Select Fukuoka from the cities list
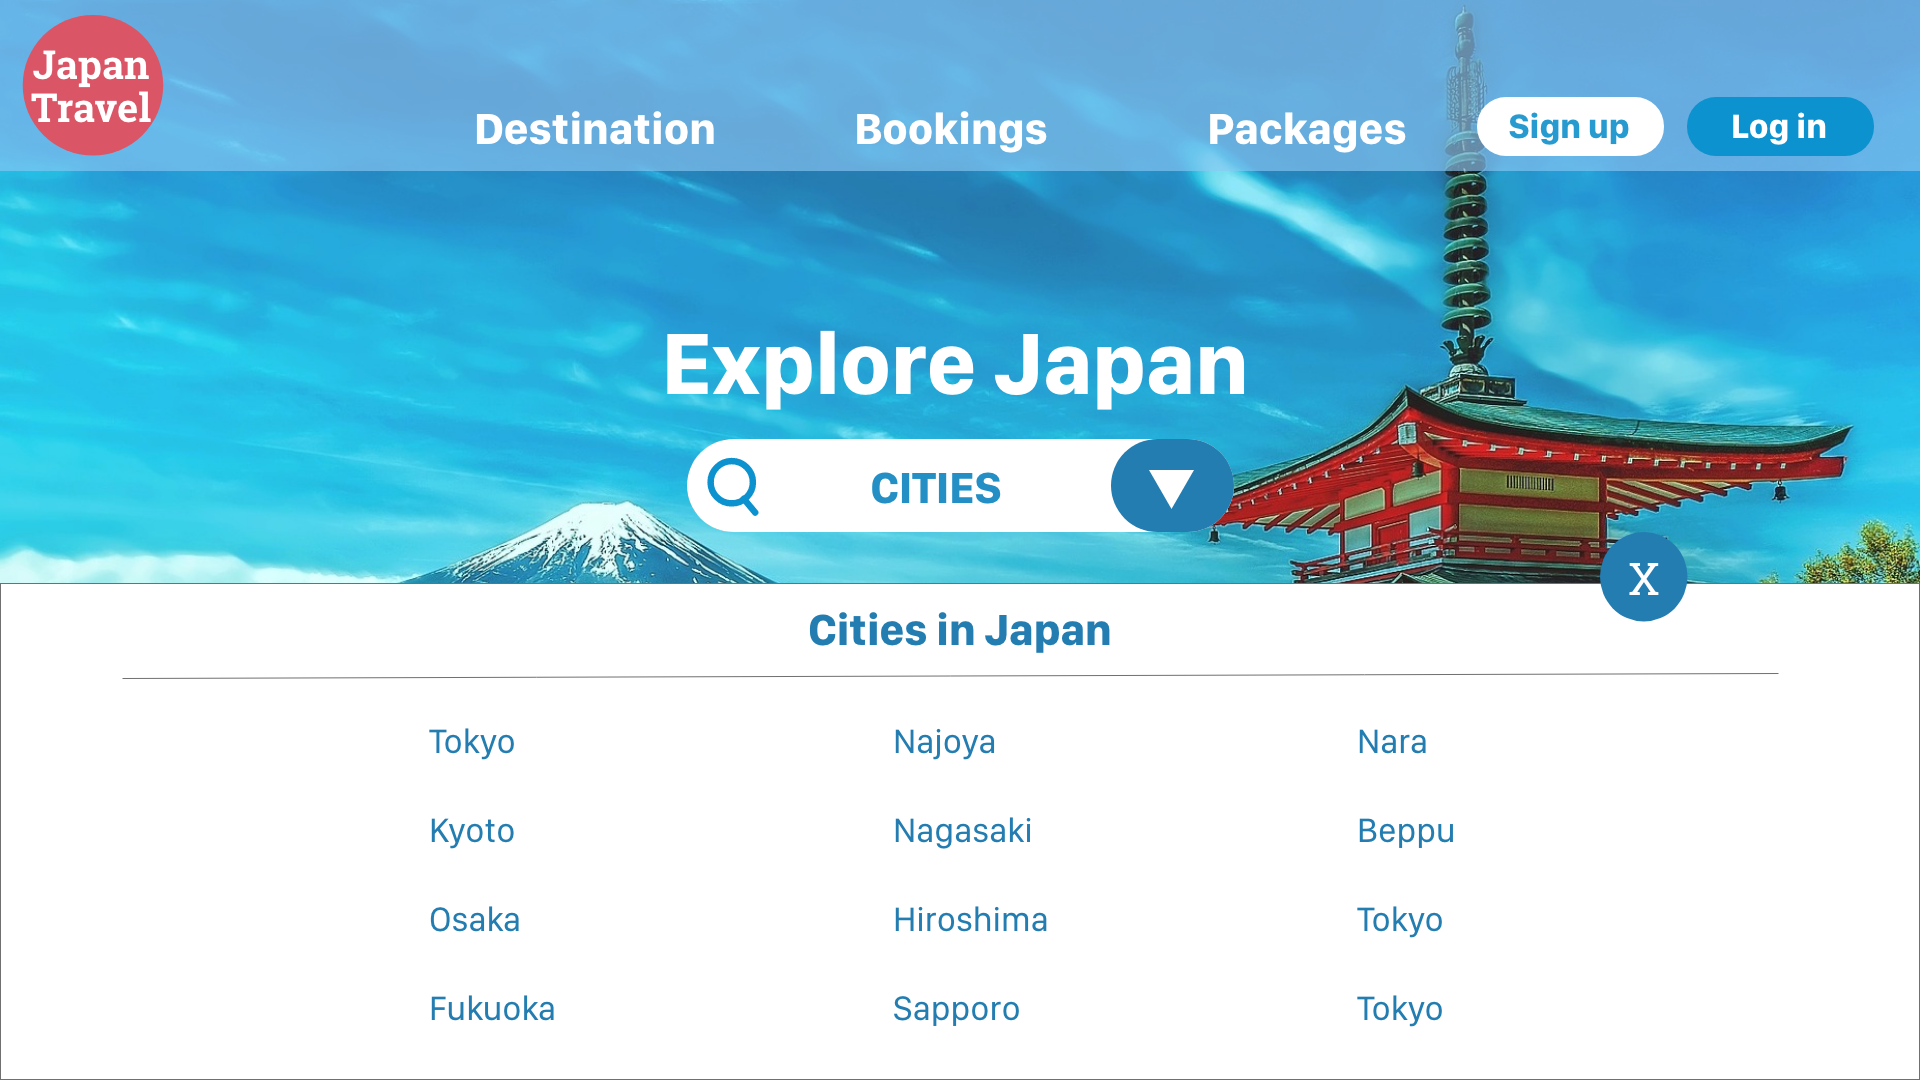 [x=492, y=1009]
